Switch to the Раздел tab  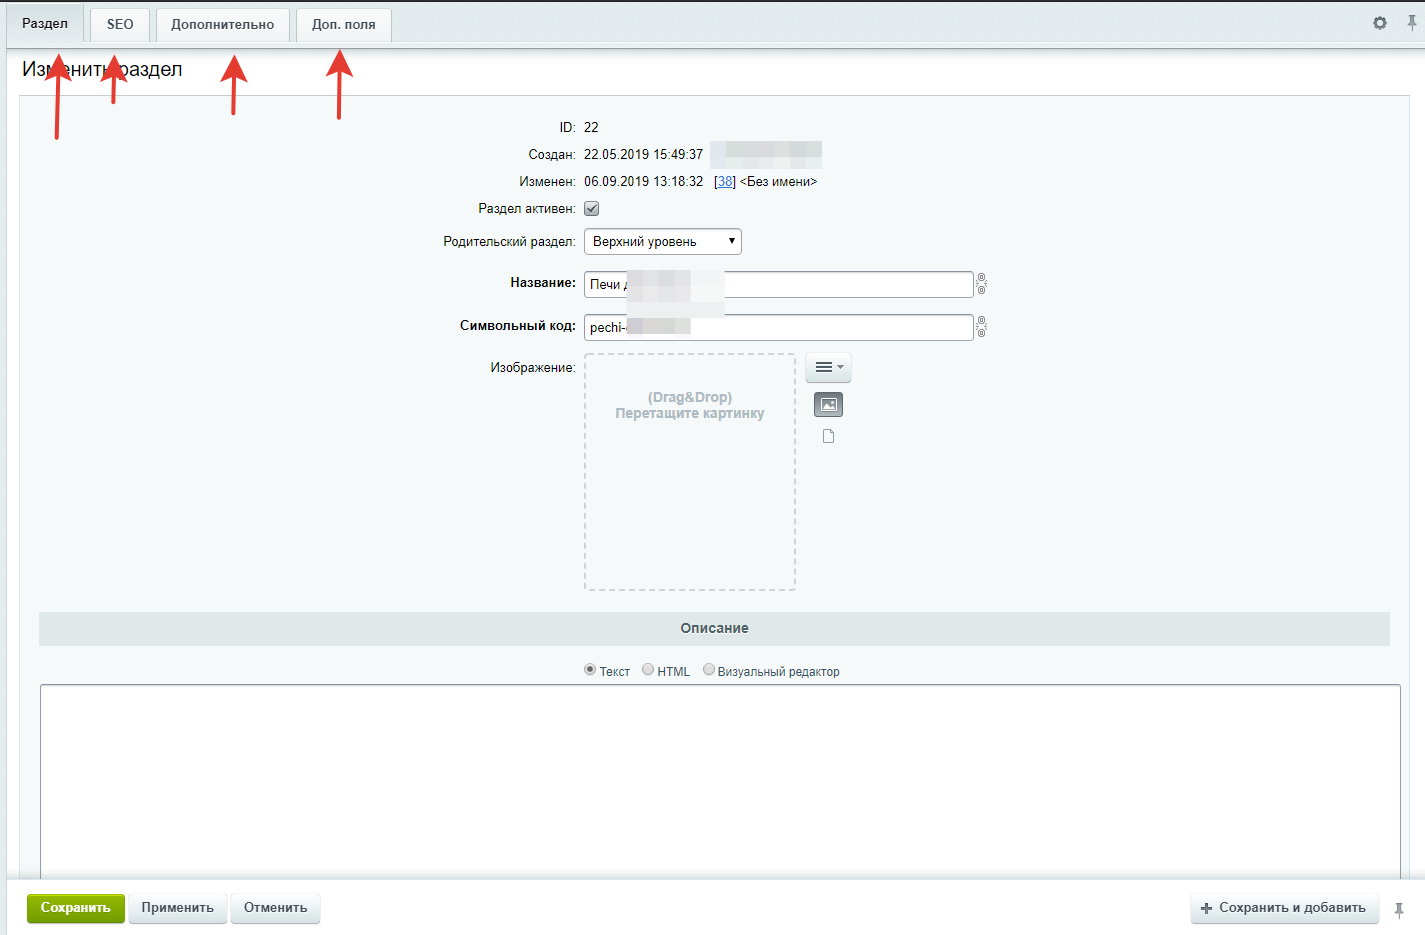pos(45,24)
